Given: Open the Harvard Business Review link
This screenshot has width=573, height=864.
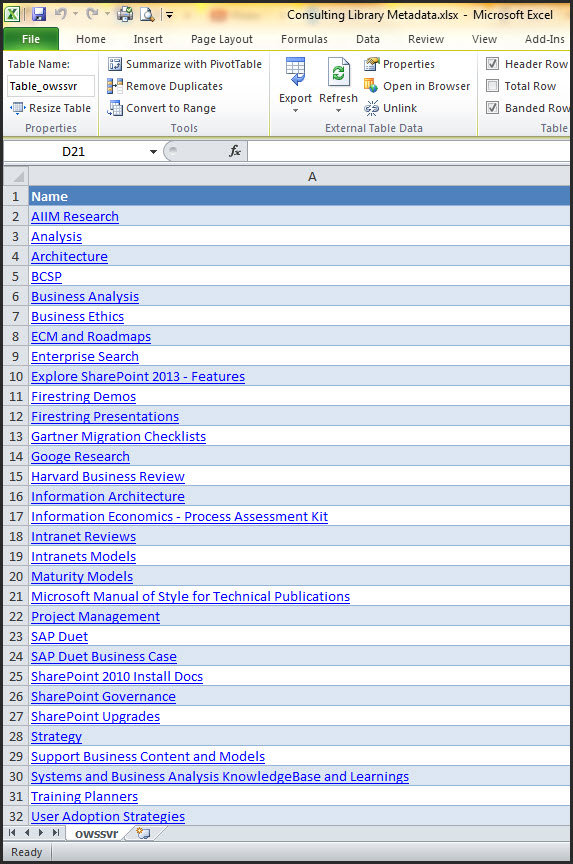Looking at the screenshot, I should tap(108, 477).
